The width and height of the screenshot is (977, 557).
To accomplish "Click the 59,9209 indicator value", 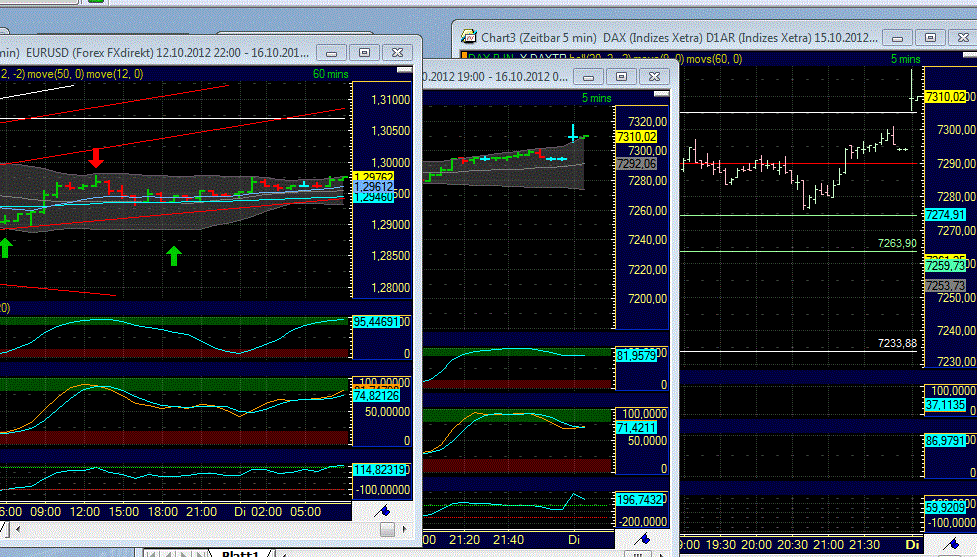I will (945, 508).
